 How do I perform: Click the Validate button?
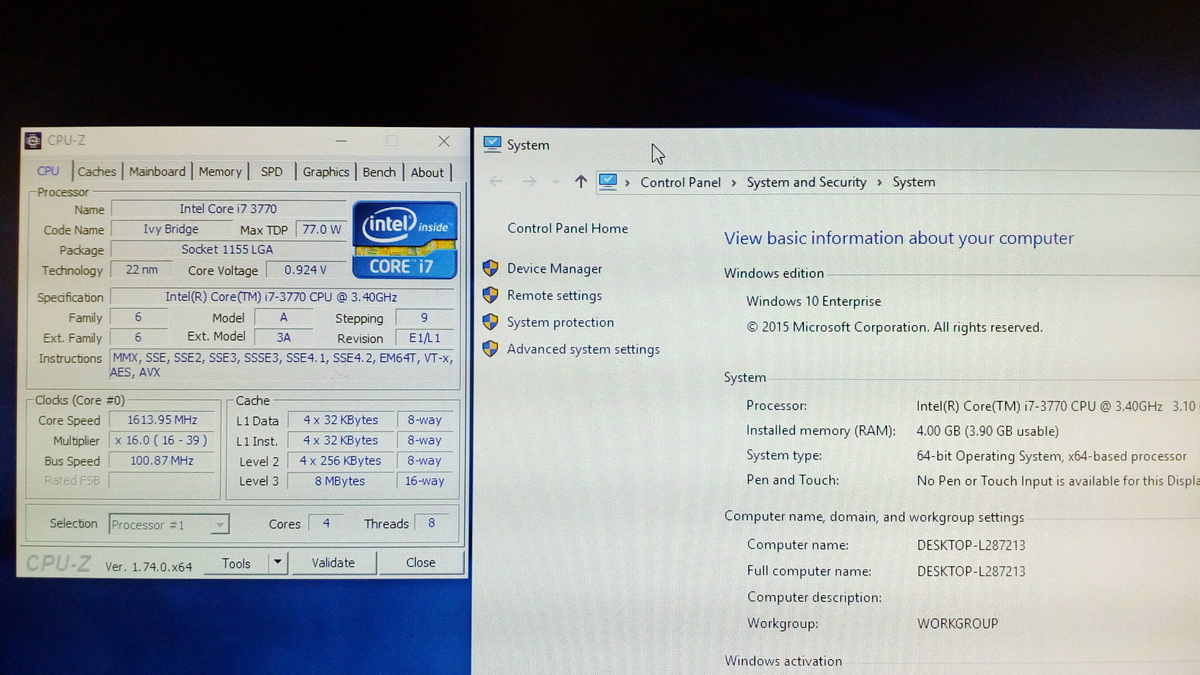tap(333, 563)
